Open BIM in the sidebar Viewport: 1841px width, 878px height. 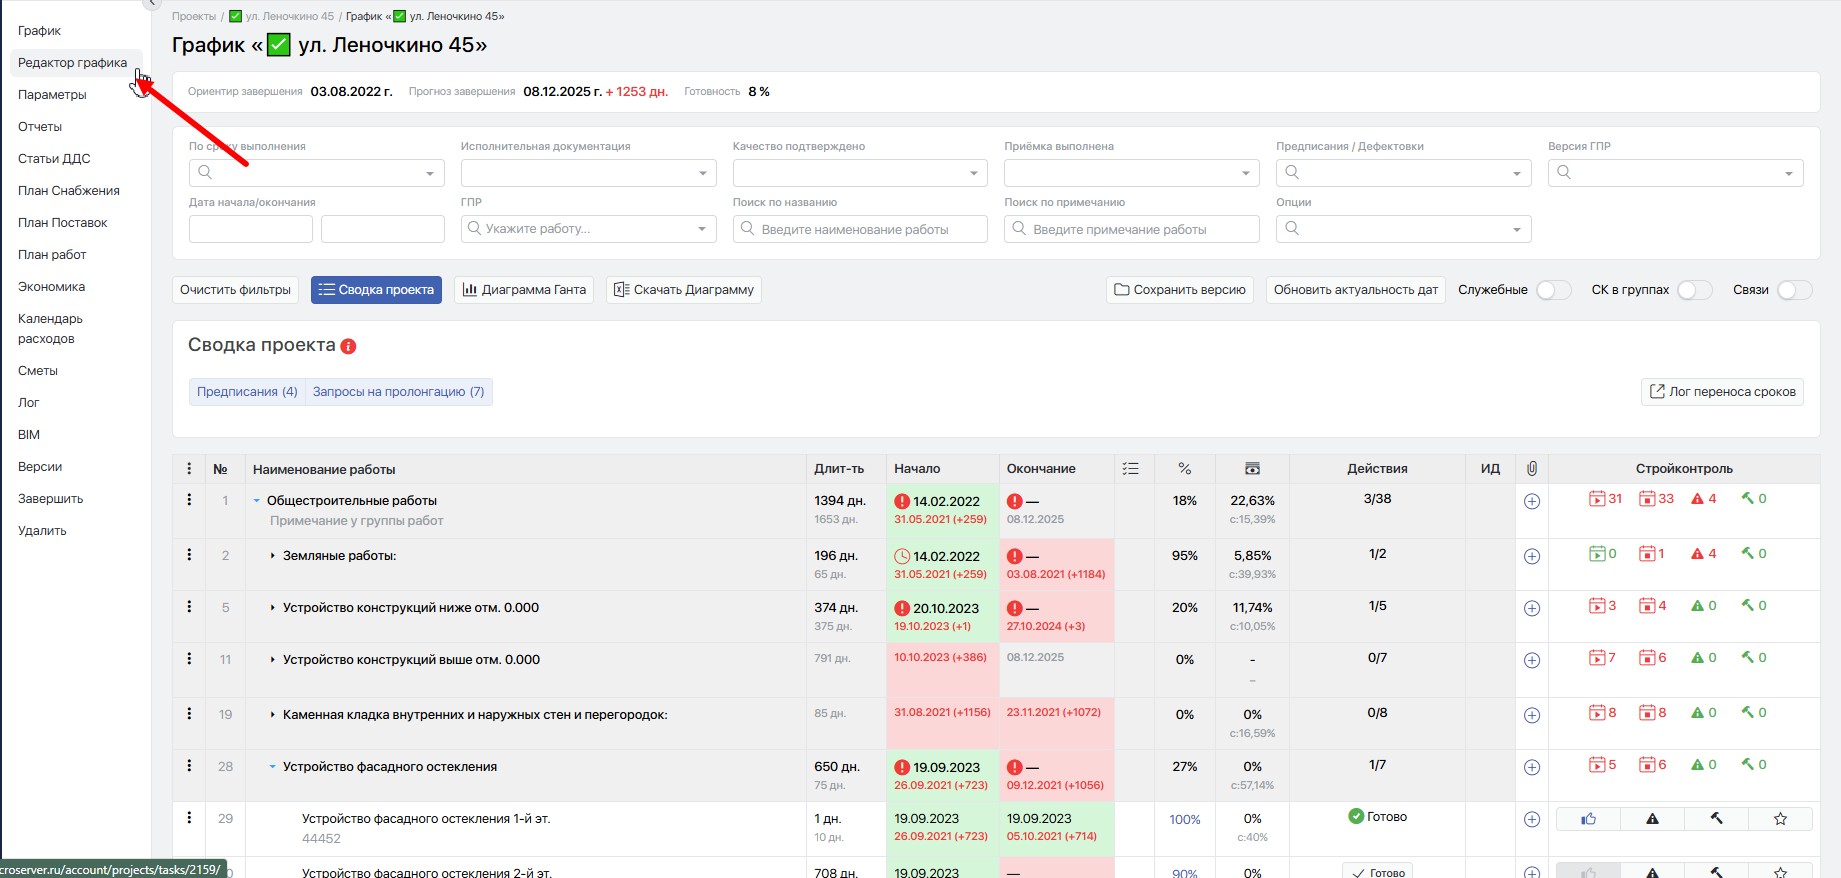(x=29, y=435)
